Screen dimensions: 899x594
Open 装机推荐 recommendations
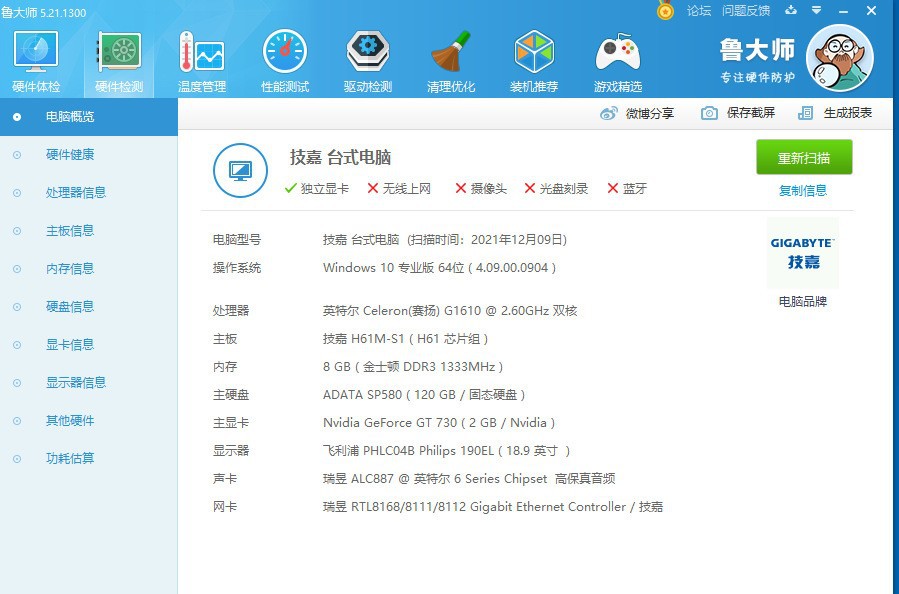tap(534, 58)
